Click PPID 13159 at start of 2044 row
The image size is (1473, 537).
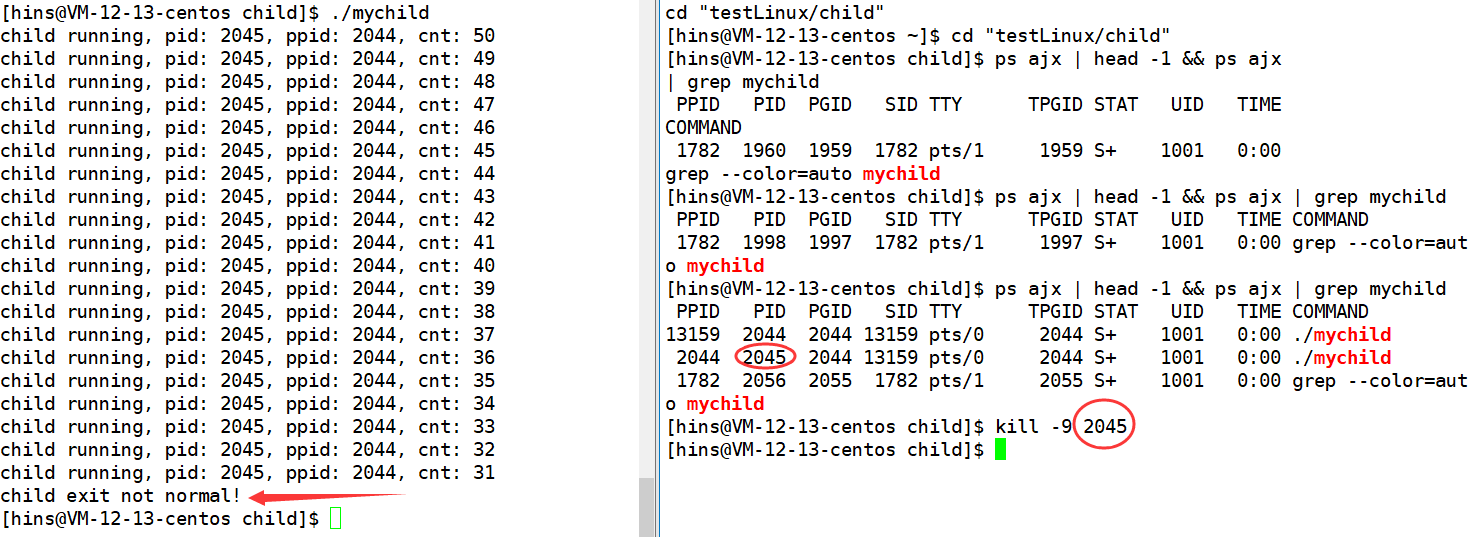pyautogui.click(x=692, y=335)
